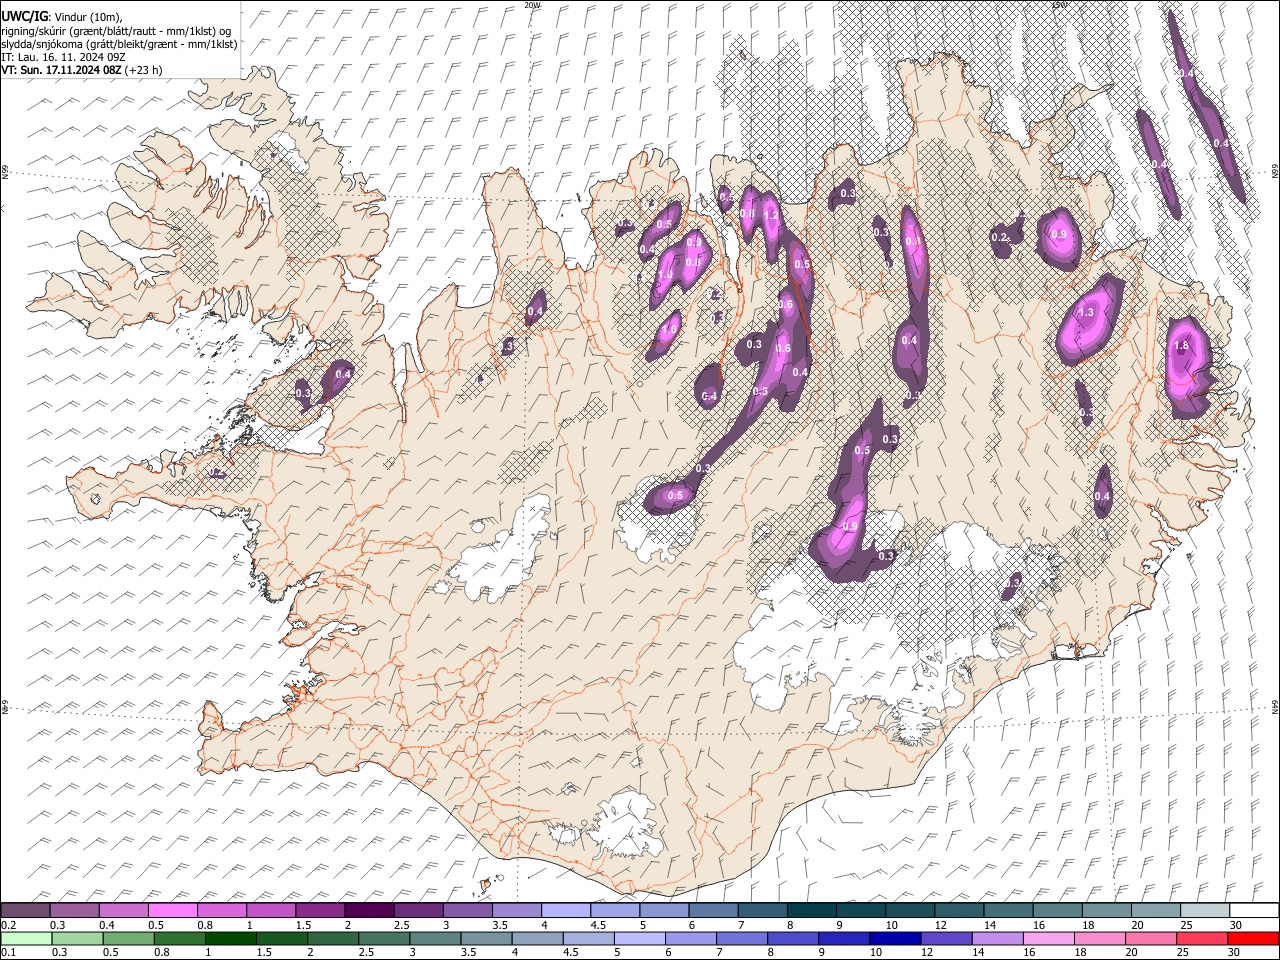
Task: Click the "20W" longitude label
Action: (x=533, y=5)
